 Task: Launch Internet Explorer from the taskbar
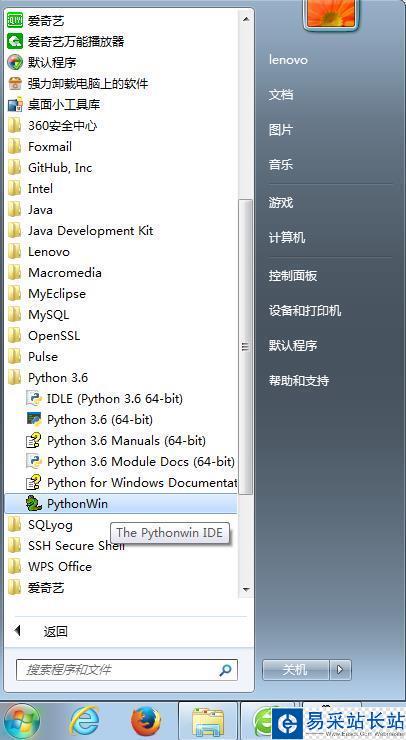[x=84, y=721]
